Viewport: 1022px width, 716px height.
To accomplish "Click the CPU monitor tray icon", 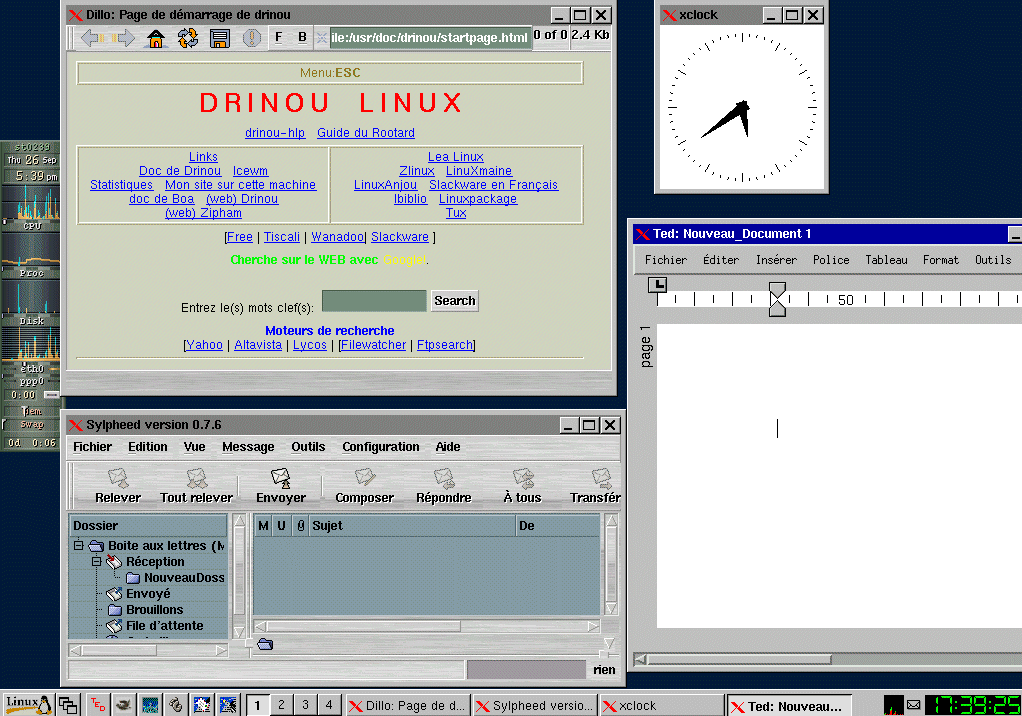I will pyautogui.click(x=894, y=705).
